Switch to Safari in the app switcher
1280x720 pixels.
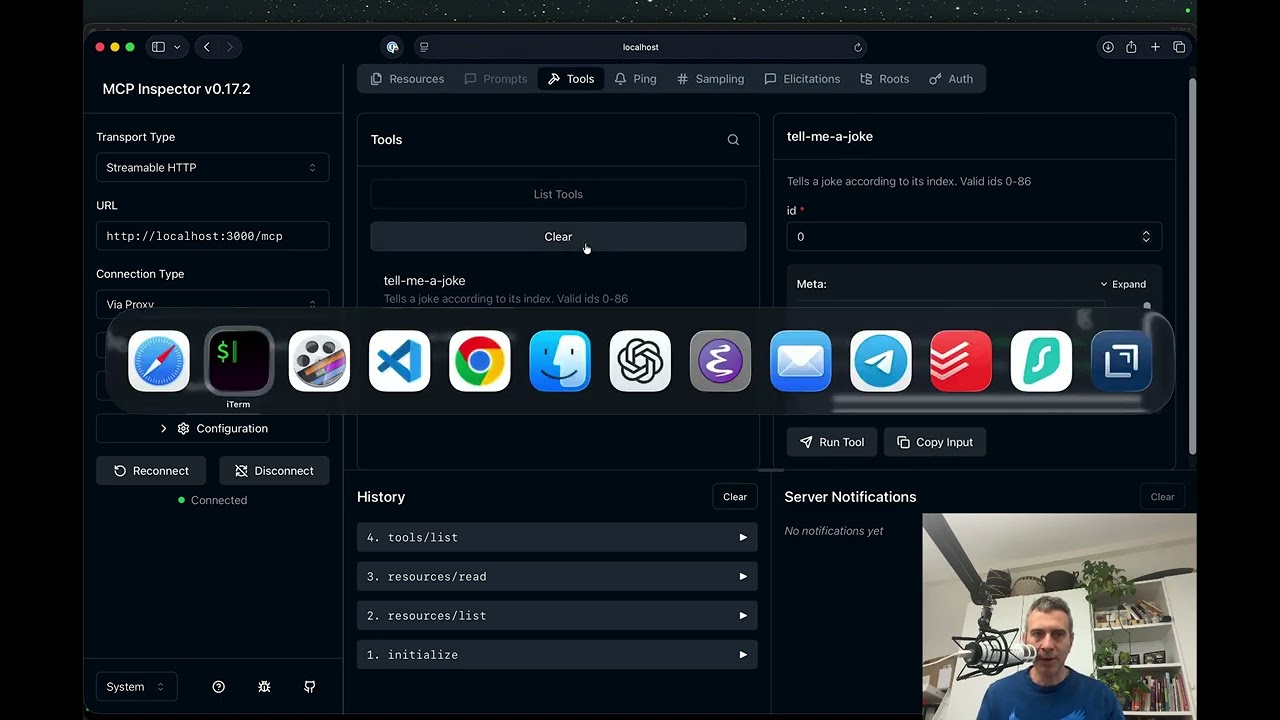(x=159, y=361)
